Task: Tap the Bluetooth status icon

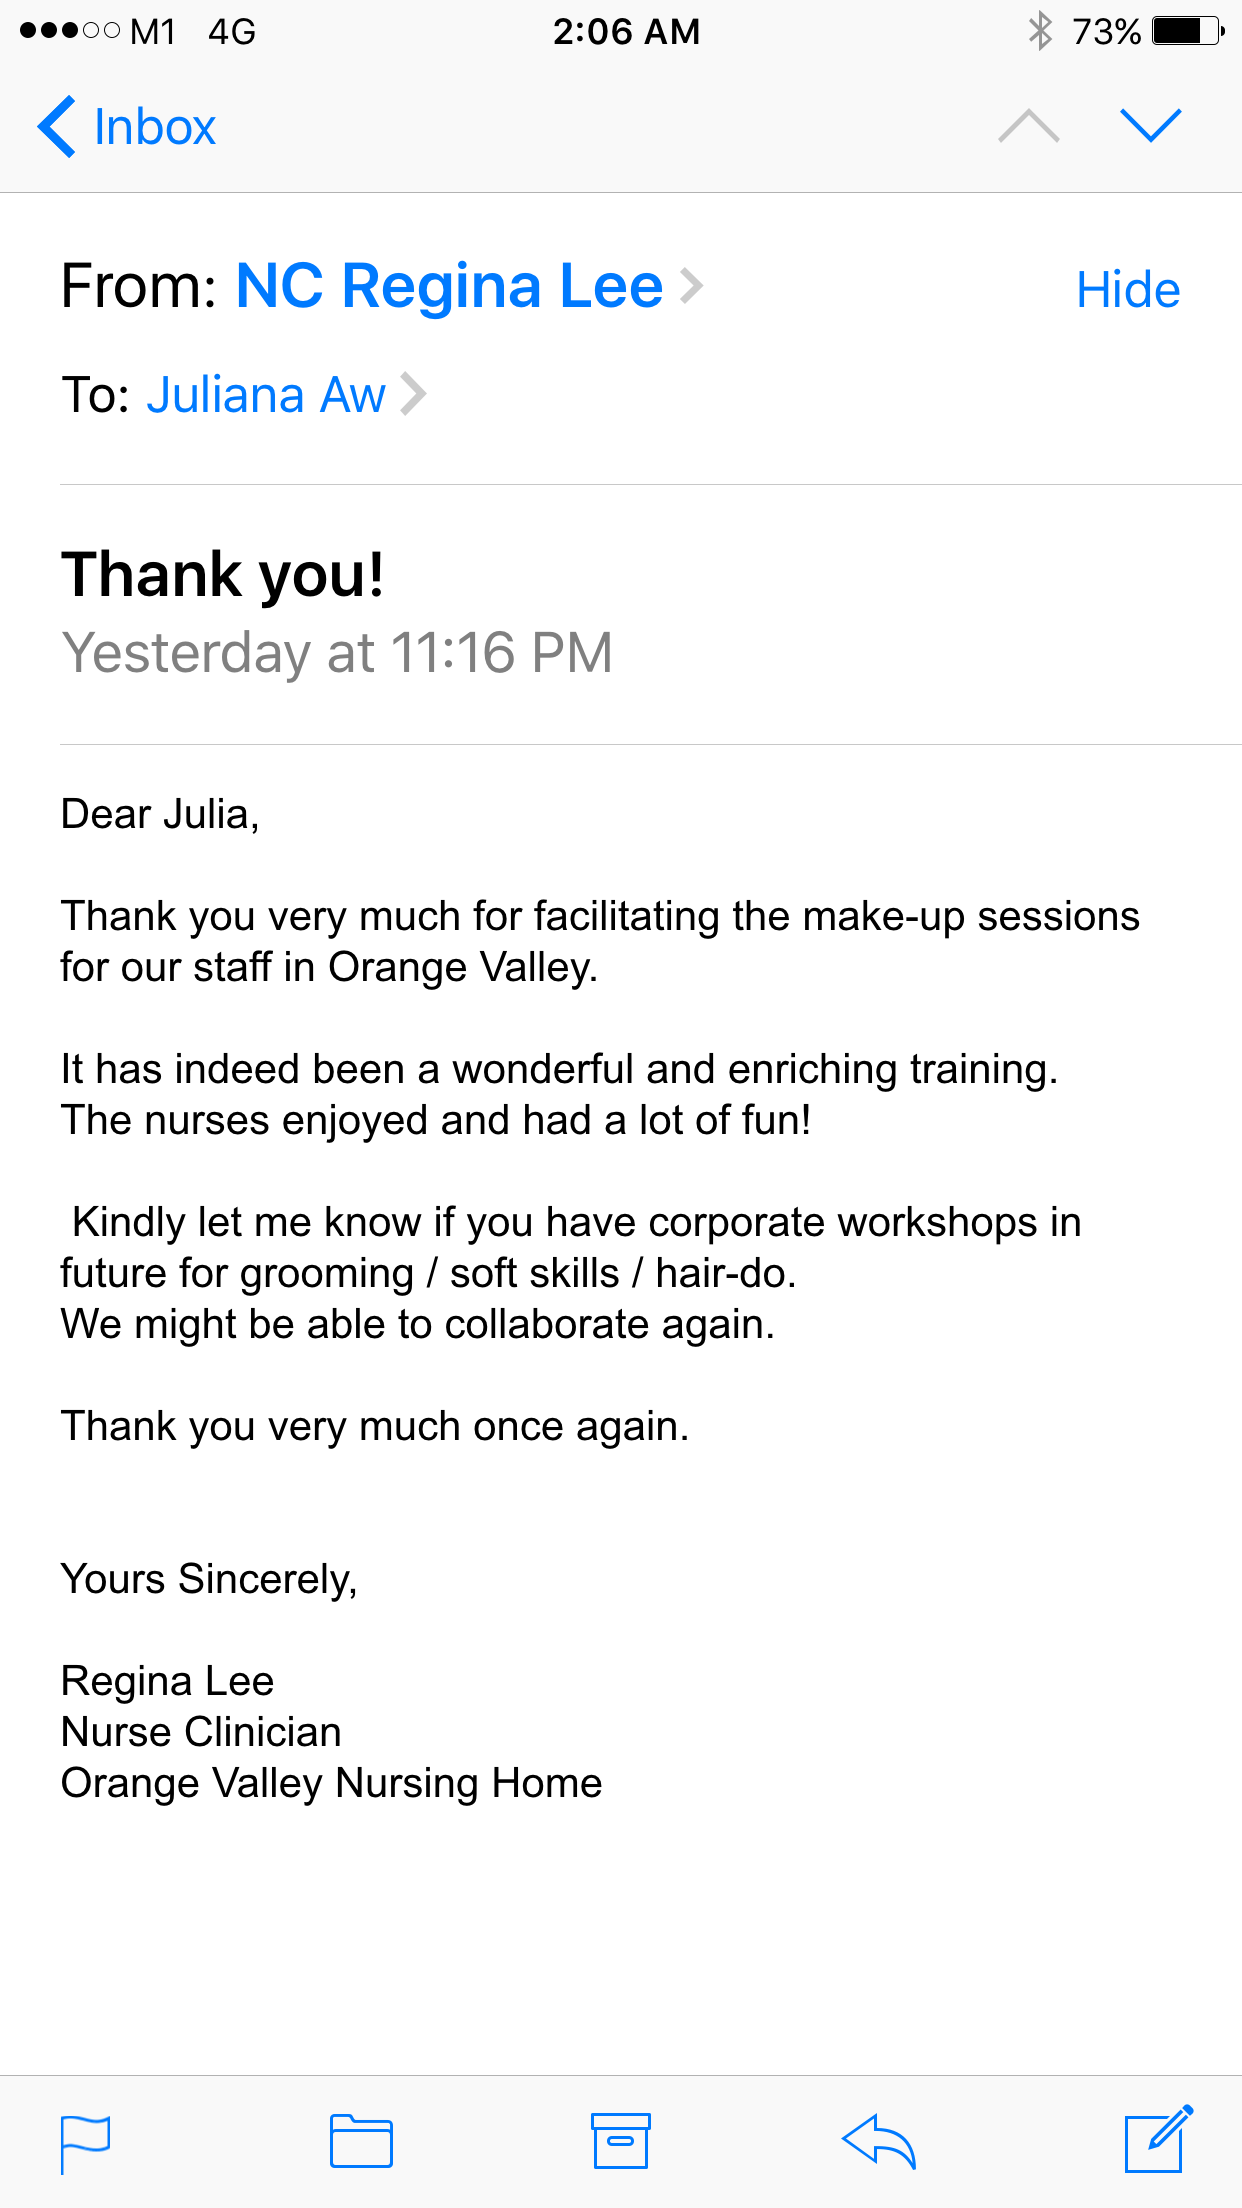Action: [1040, 31]
